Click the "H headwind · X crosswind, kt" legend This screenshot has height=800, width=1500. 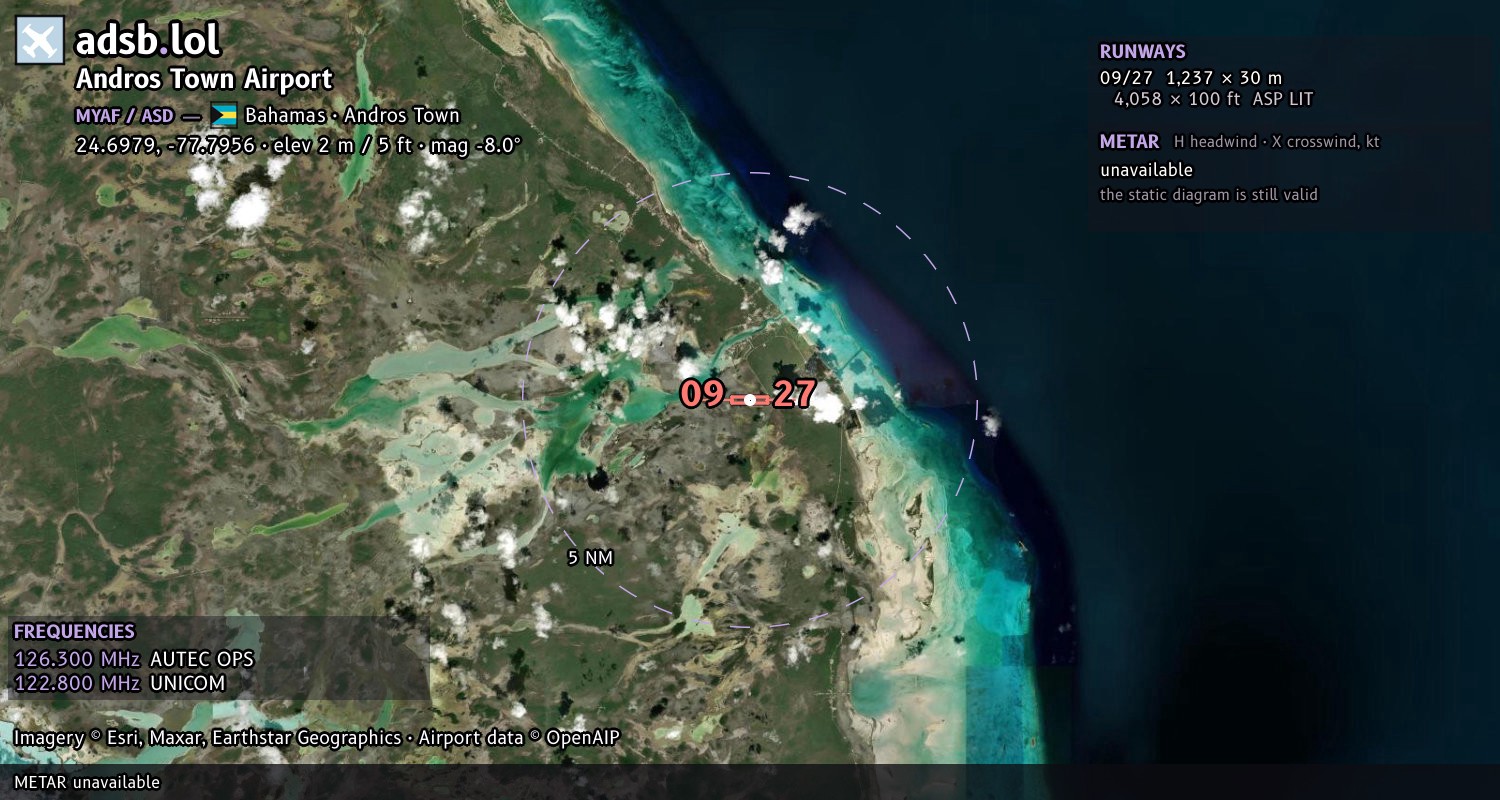[1277, 142]
